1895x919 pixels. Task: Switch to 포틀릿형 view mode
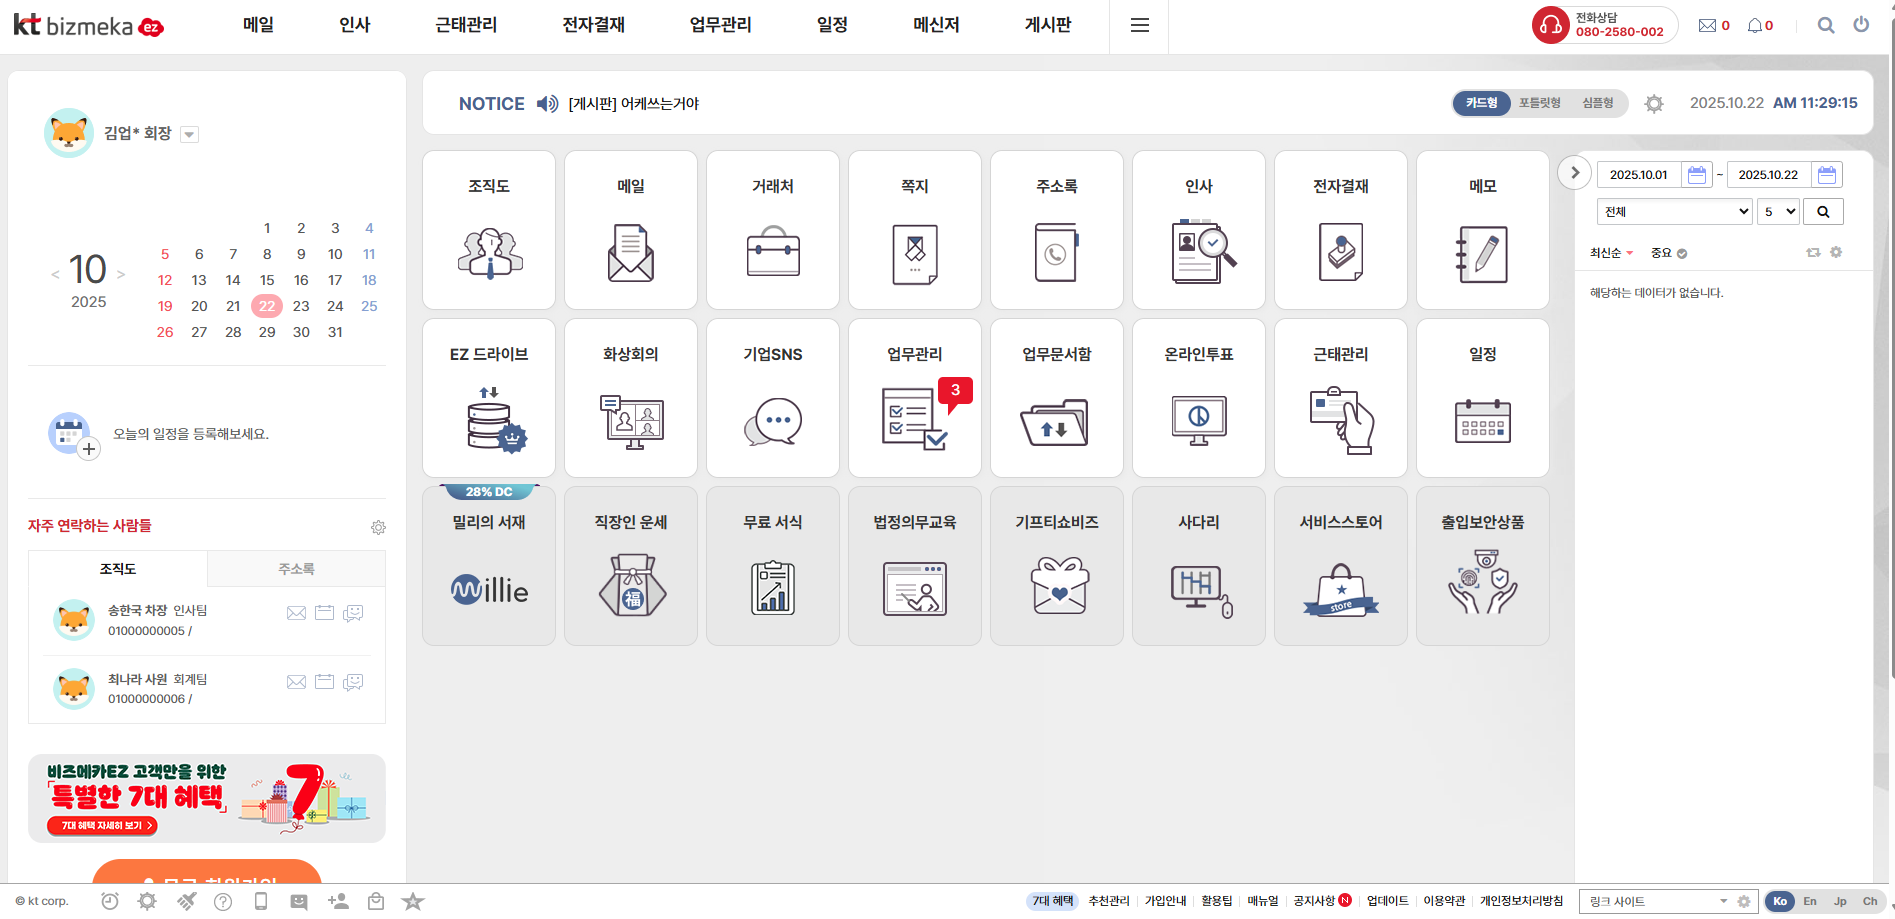coord(1539,103)
